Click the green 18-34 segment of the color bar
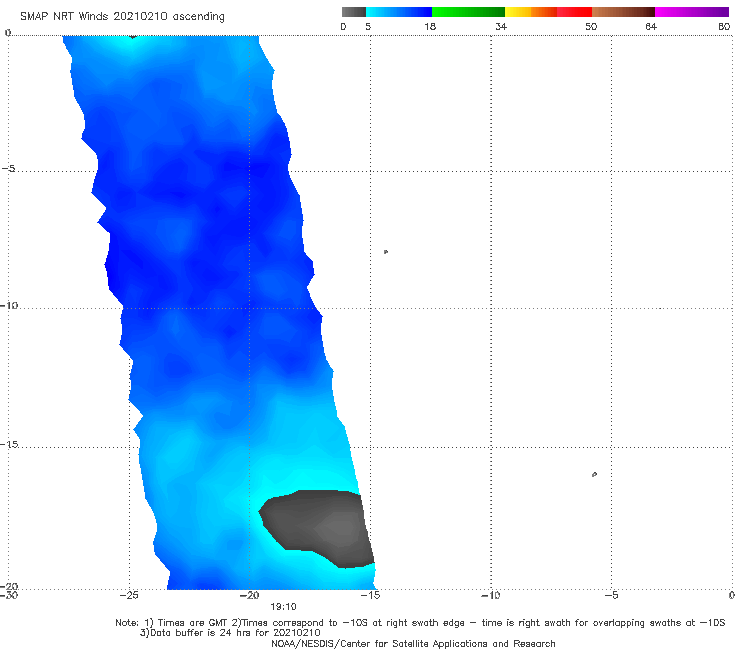The width and height of the screenshot is (740, 650). coord(468,12)
